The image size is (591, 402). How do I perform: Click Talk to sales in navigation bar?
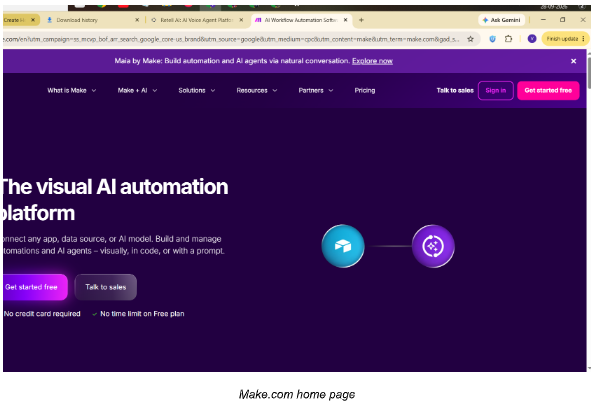455,90
